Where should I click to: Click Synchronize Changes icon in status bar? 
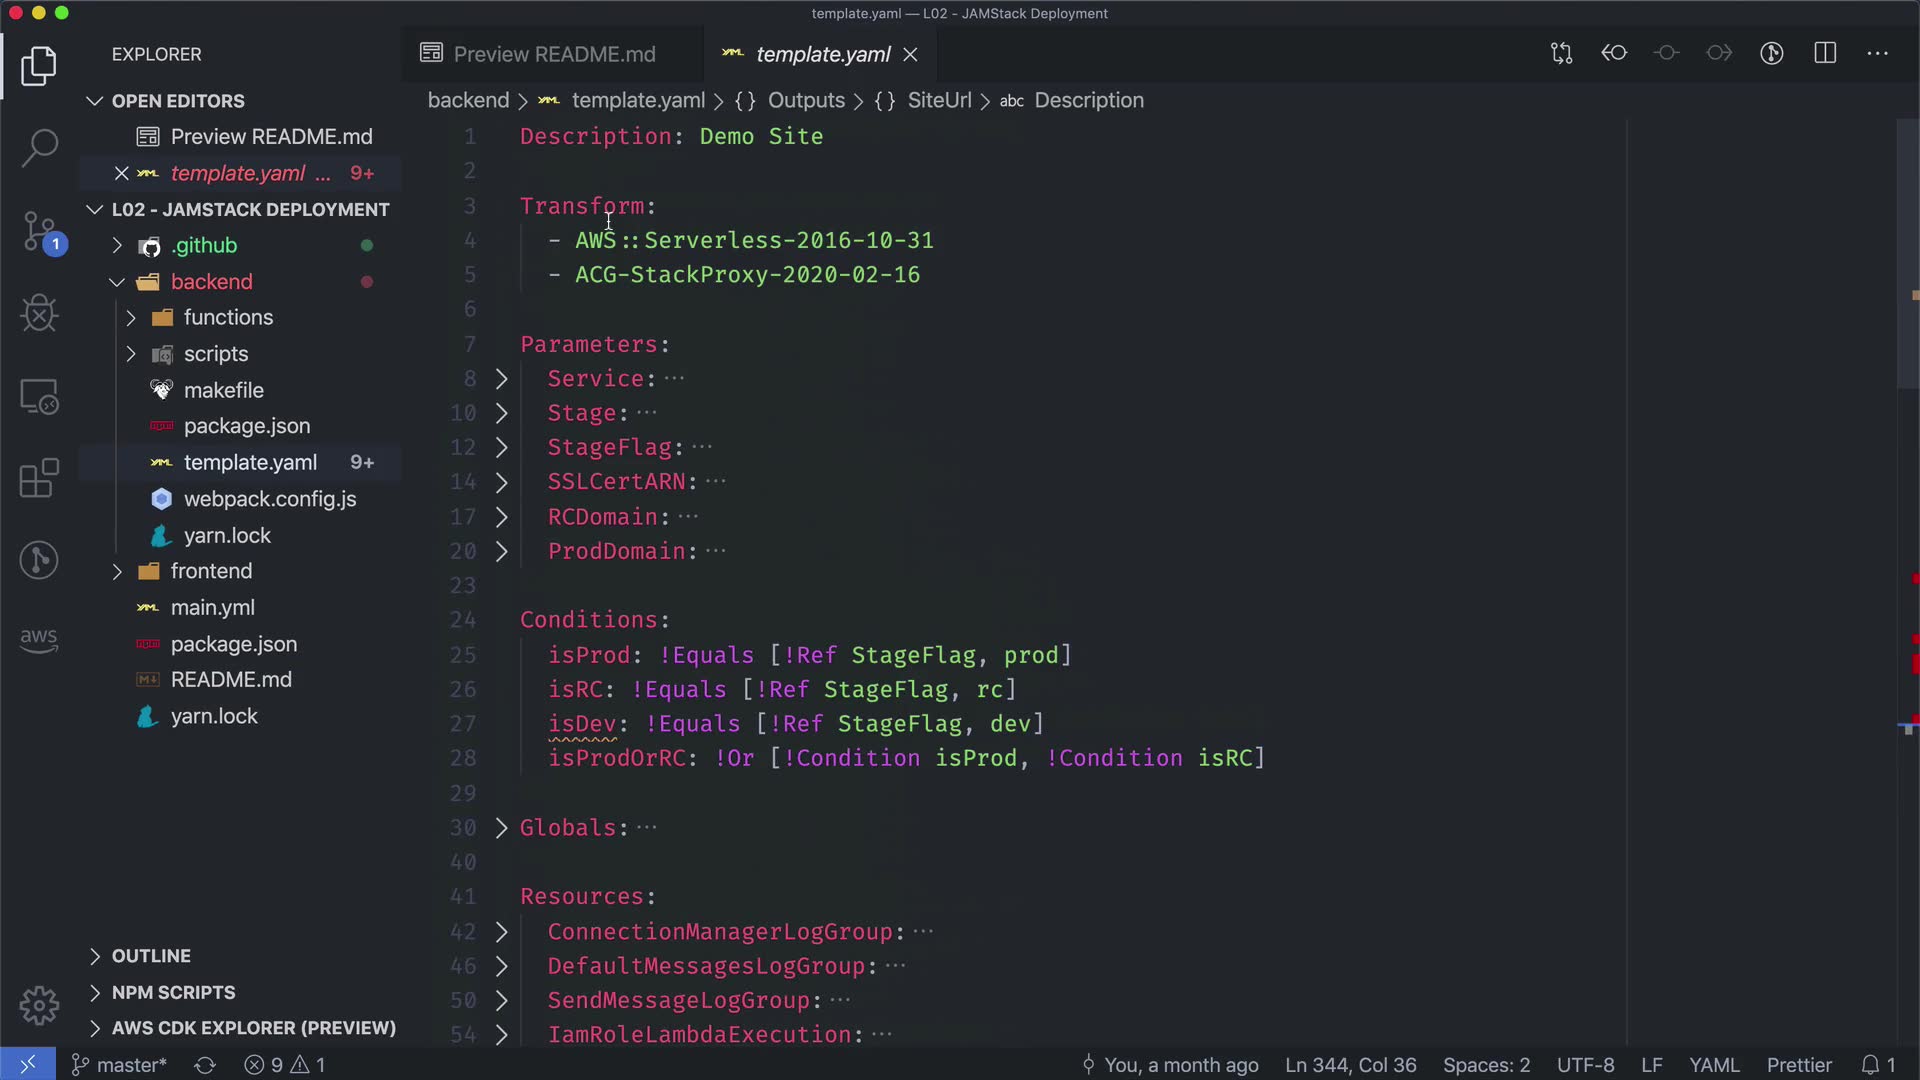coord(205,1065)
